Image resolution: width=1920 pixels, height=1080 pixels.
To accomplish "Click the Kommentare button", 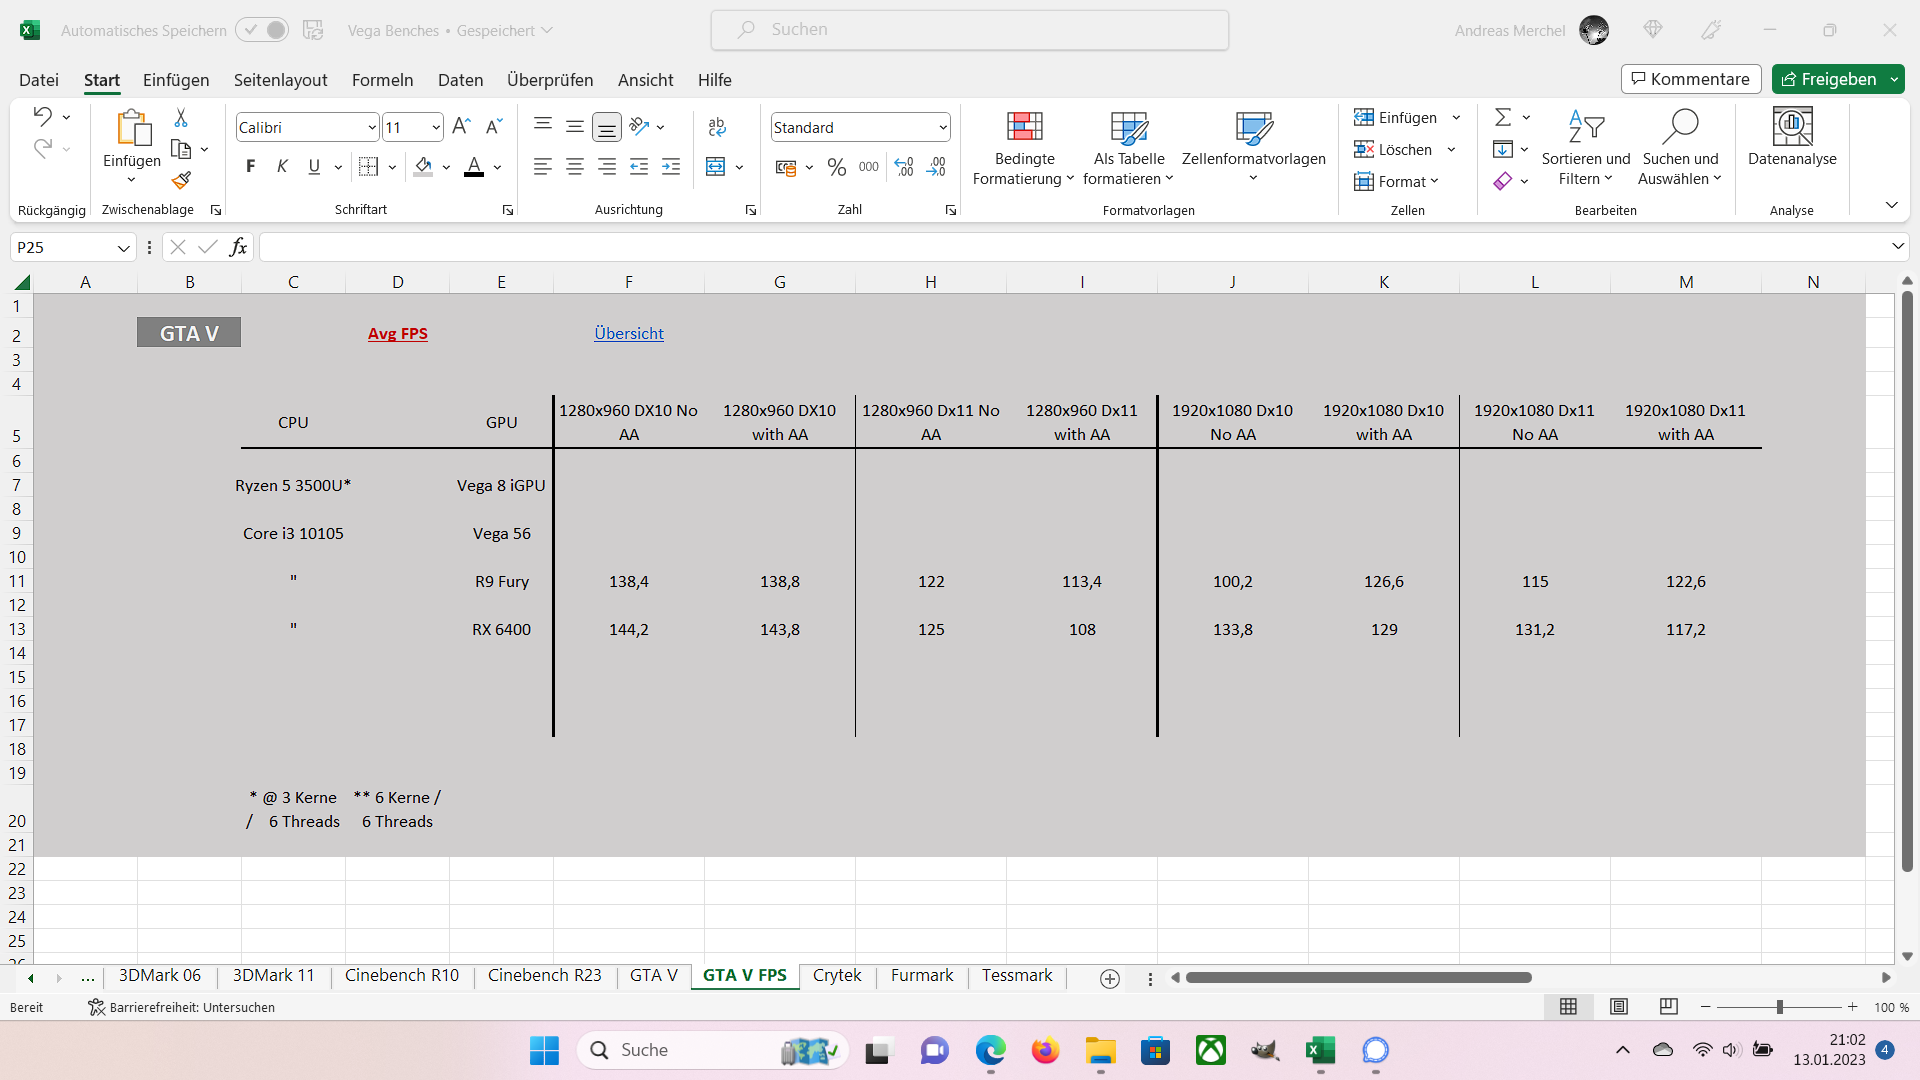I will click(1690, 79).
